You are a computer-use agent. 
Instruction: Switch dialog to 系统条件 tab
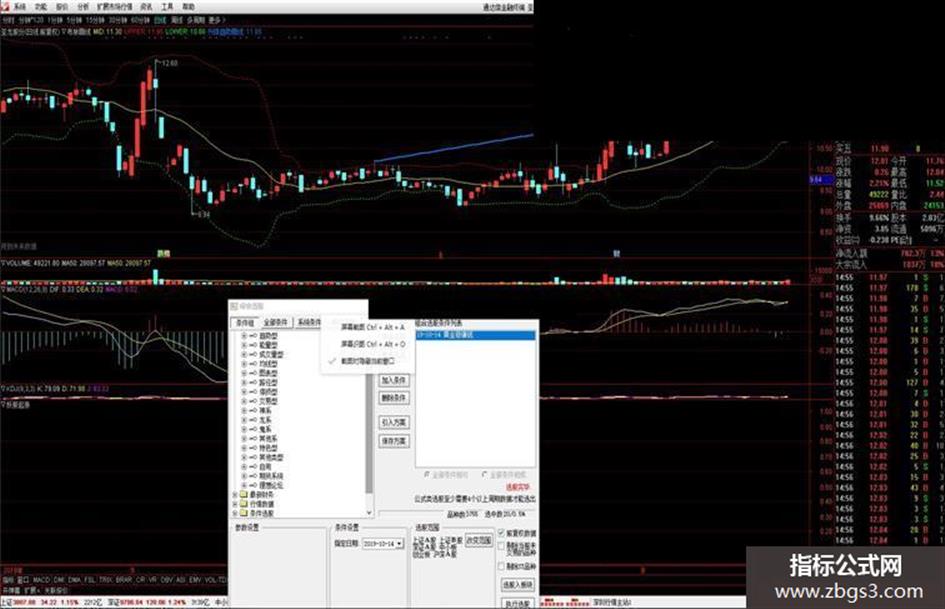(309, 323)
